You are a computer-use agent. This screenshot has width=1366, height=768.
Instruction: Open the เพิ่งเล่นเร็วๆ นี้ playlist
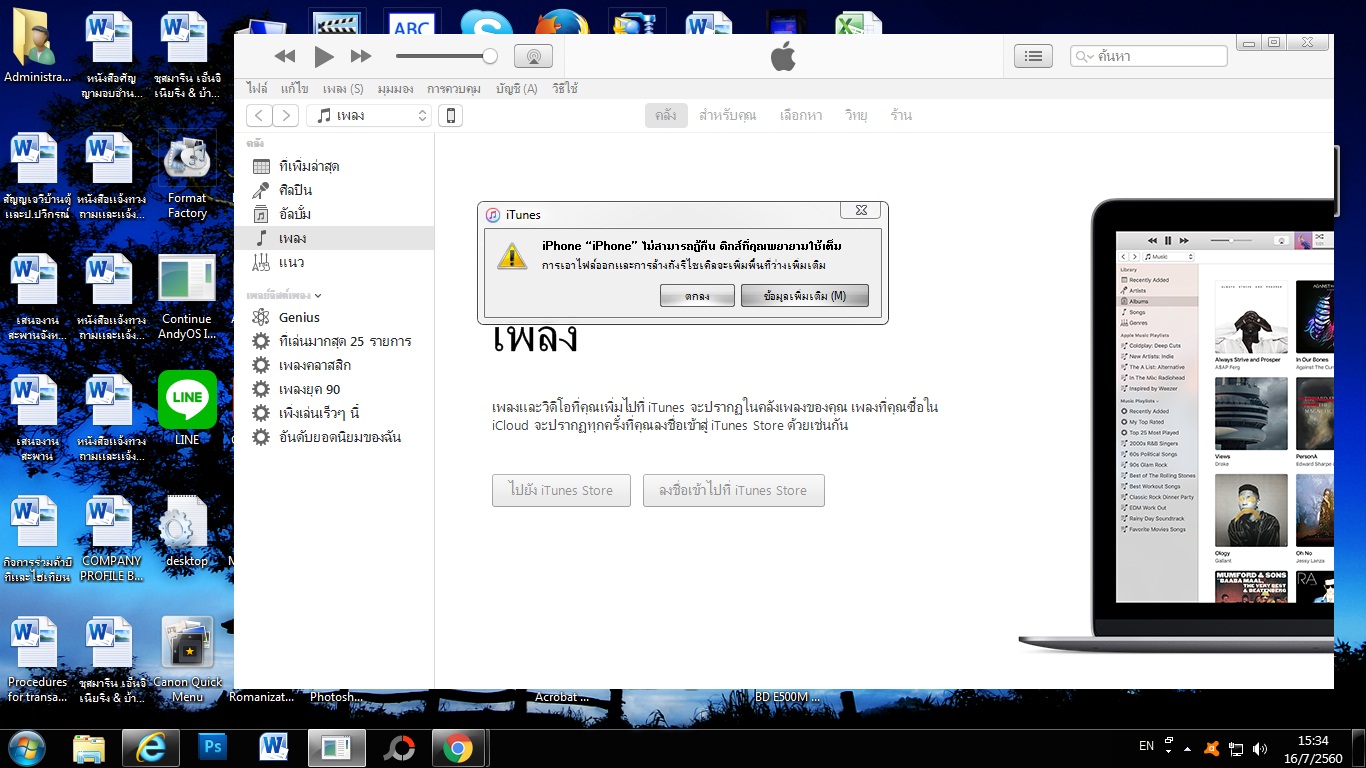[335, 413]
